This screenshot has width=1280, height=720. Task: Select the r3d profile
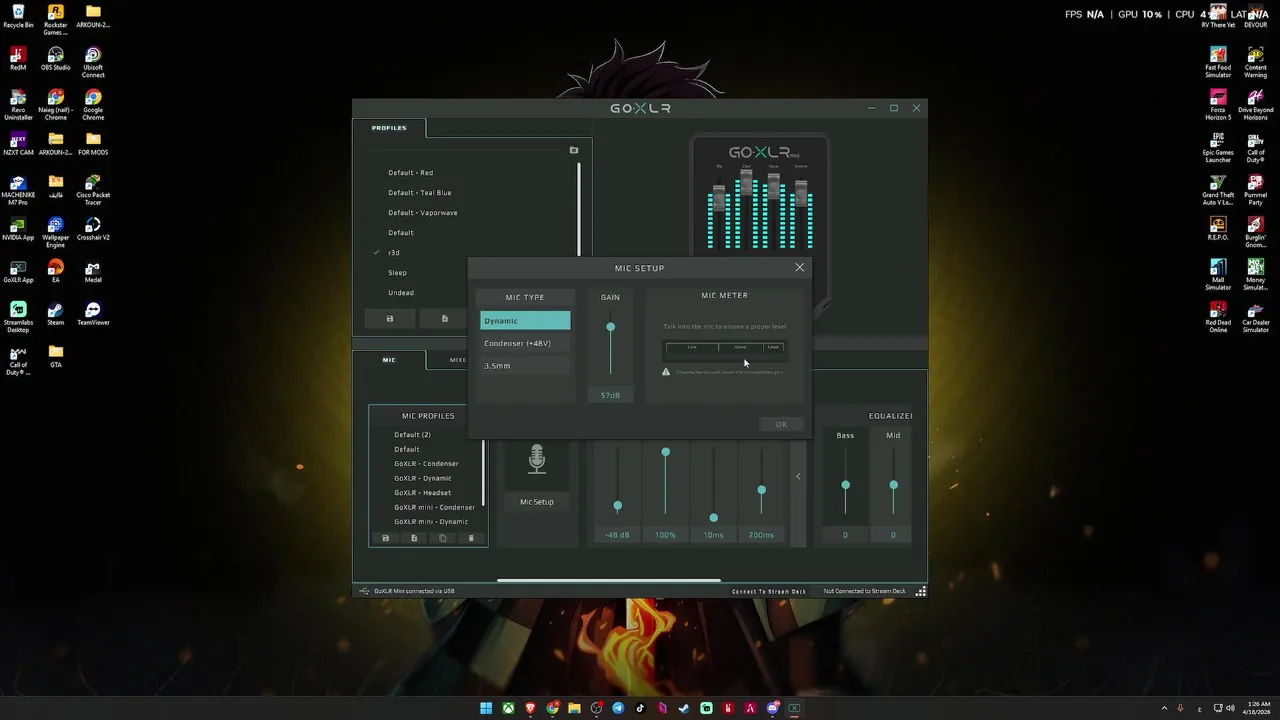(x=394, y=253)
